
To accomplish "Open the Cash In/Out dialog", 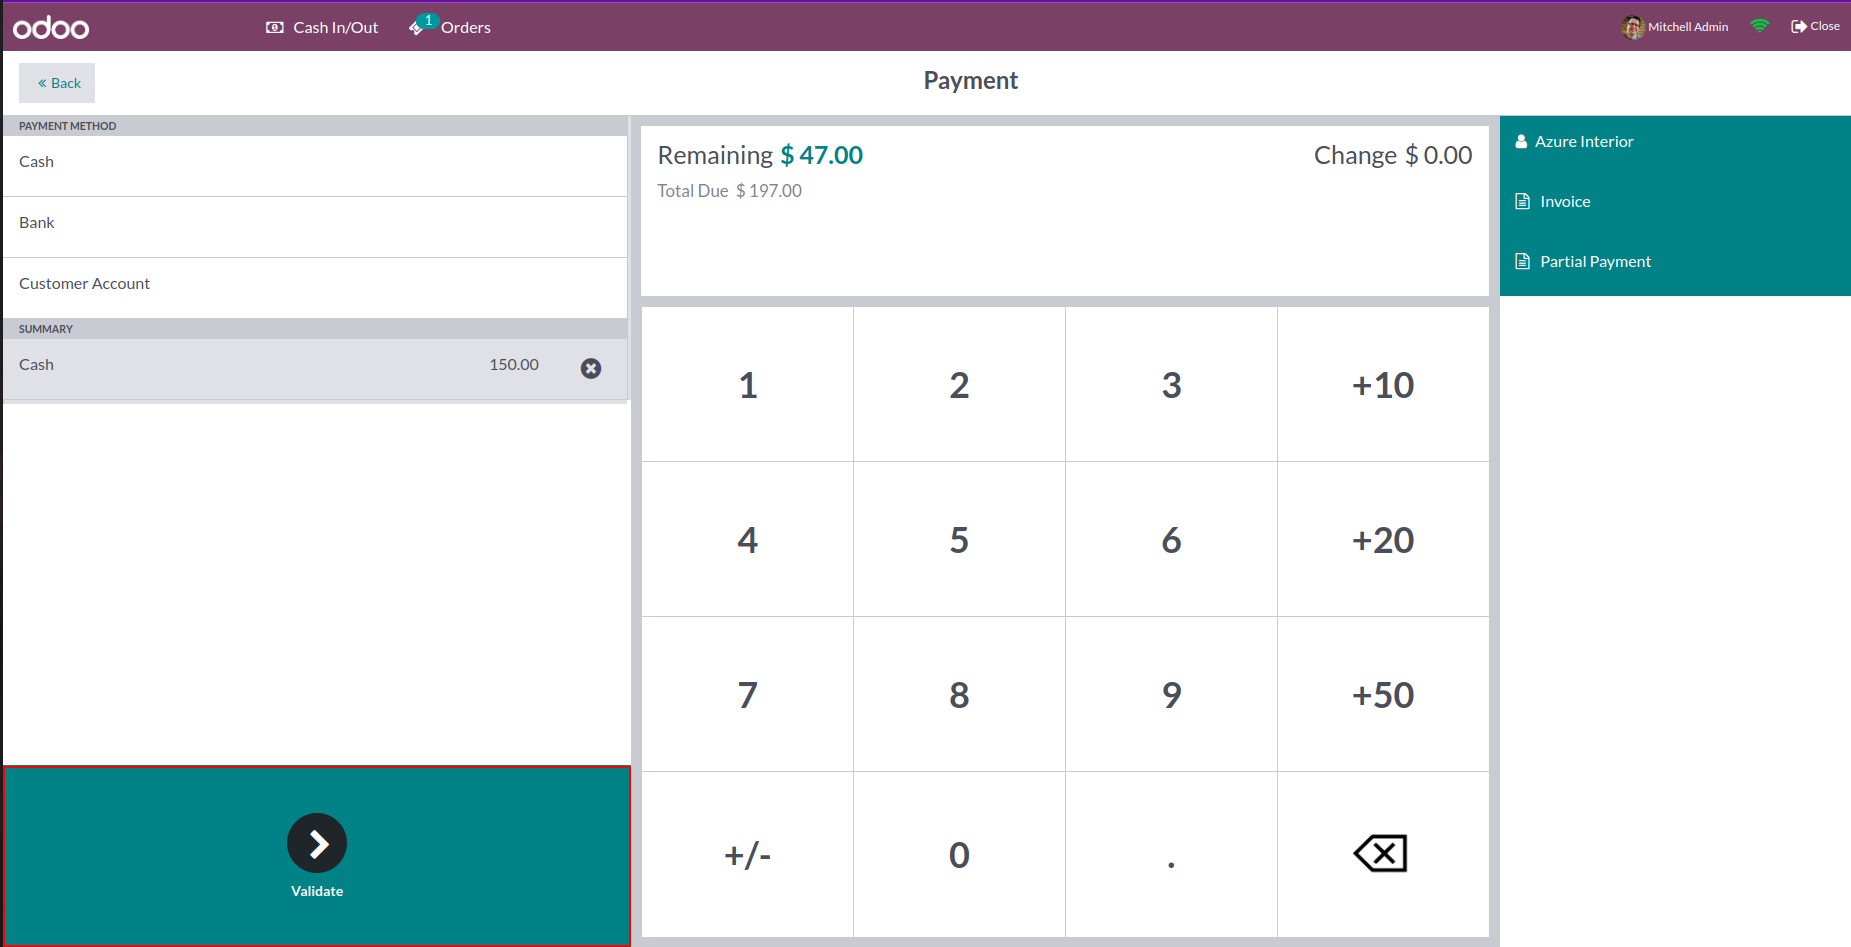I will (322, 27).
